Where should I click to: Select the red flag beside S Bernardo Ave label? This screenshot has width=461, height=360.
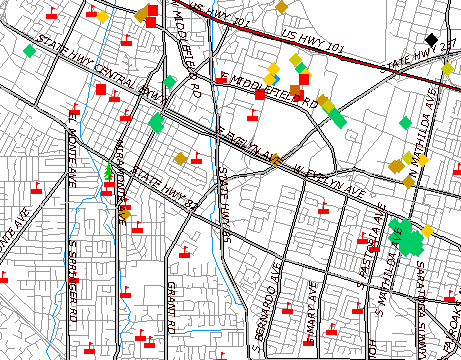click(x=287, y=308)
